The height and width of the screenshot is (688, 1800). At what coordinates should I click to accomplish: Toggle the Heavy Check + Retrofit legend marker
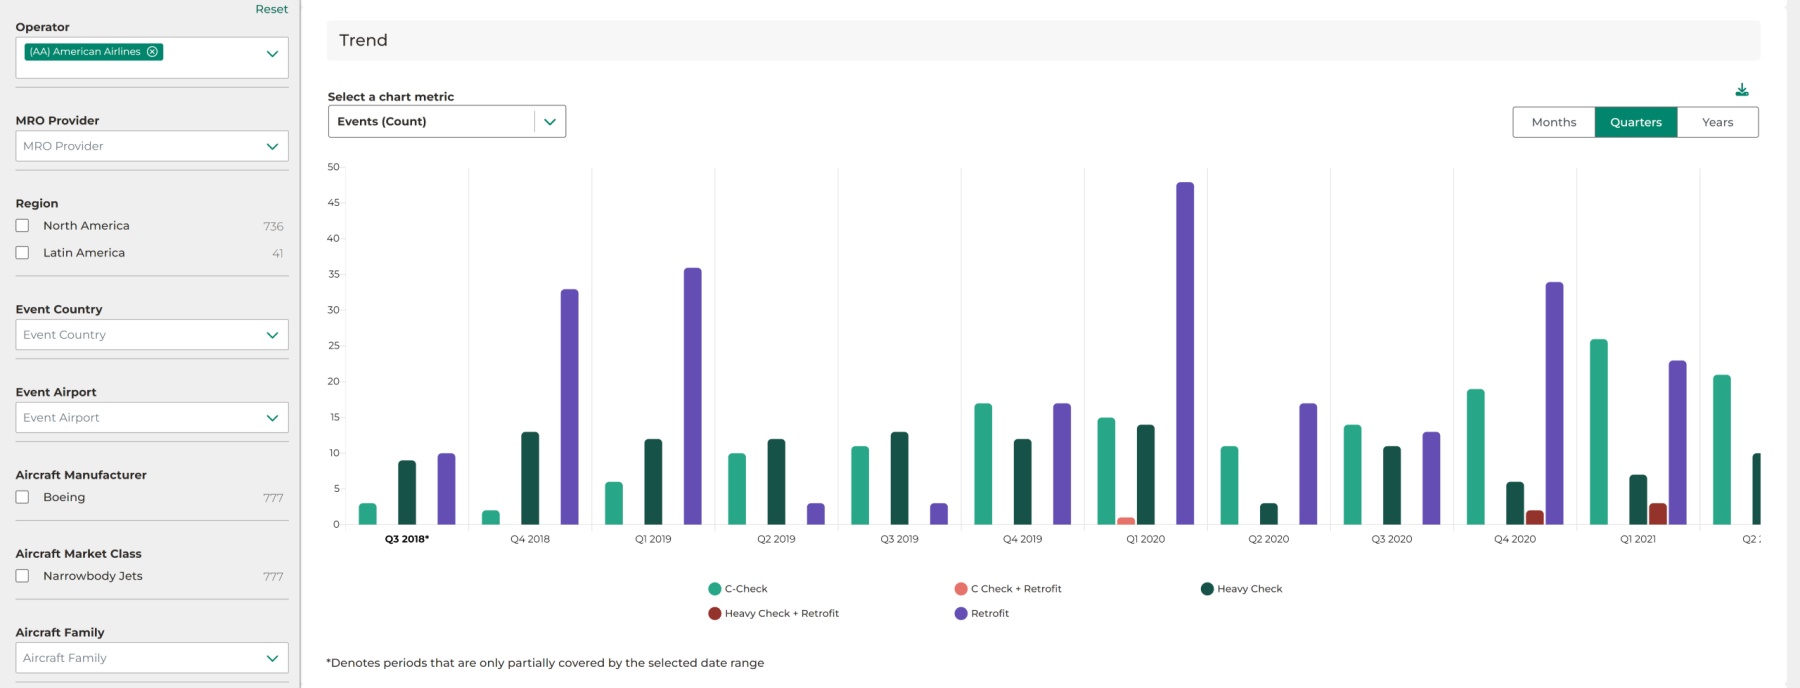(x=714, y=614)
